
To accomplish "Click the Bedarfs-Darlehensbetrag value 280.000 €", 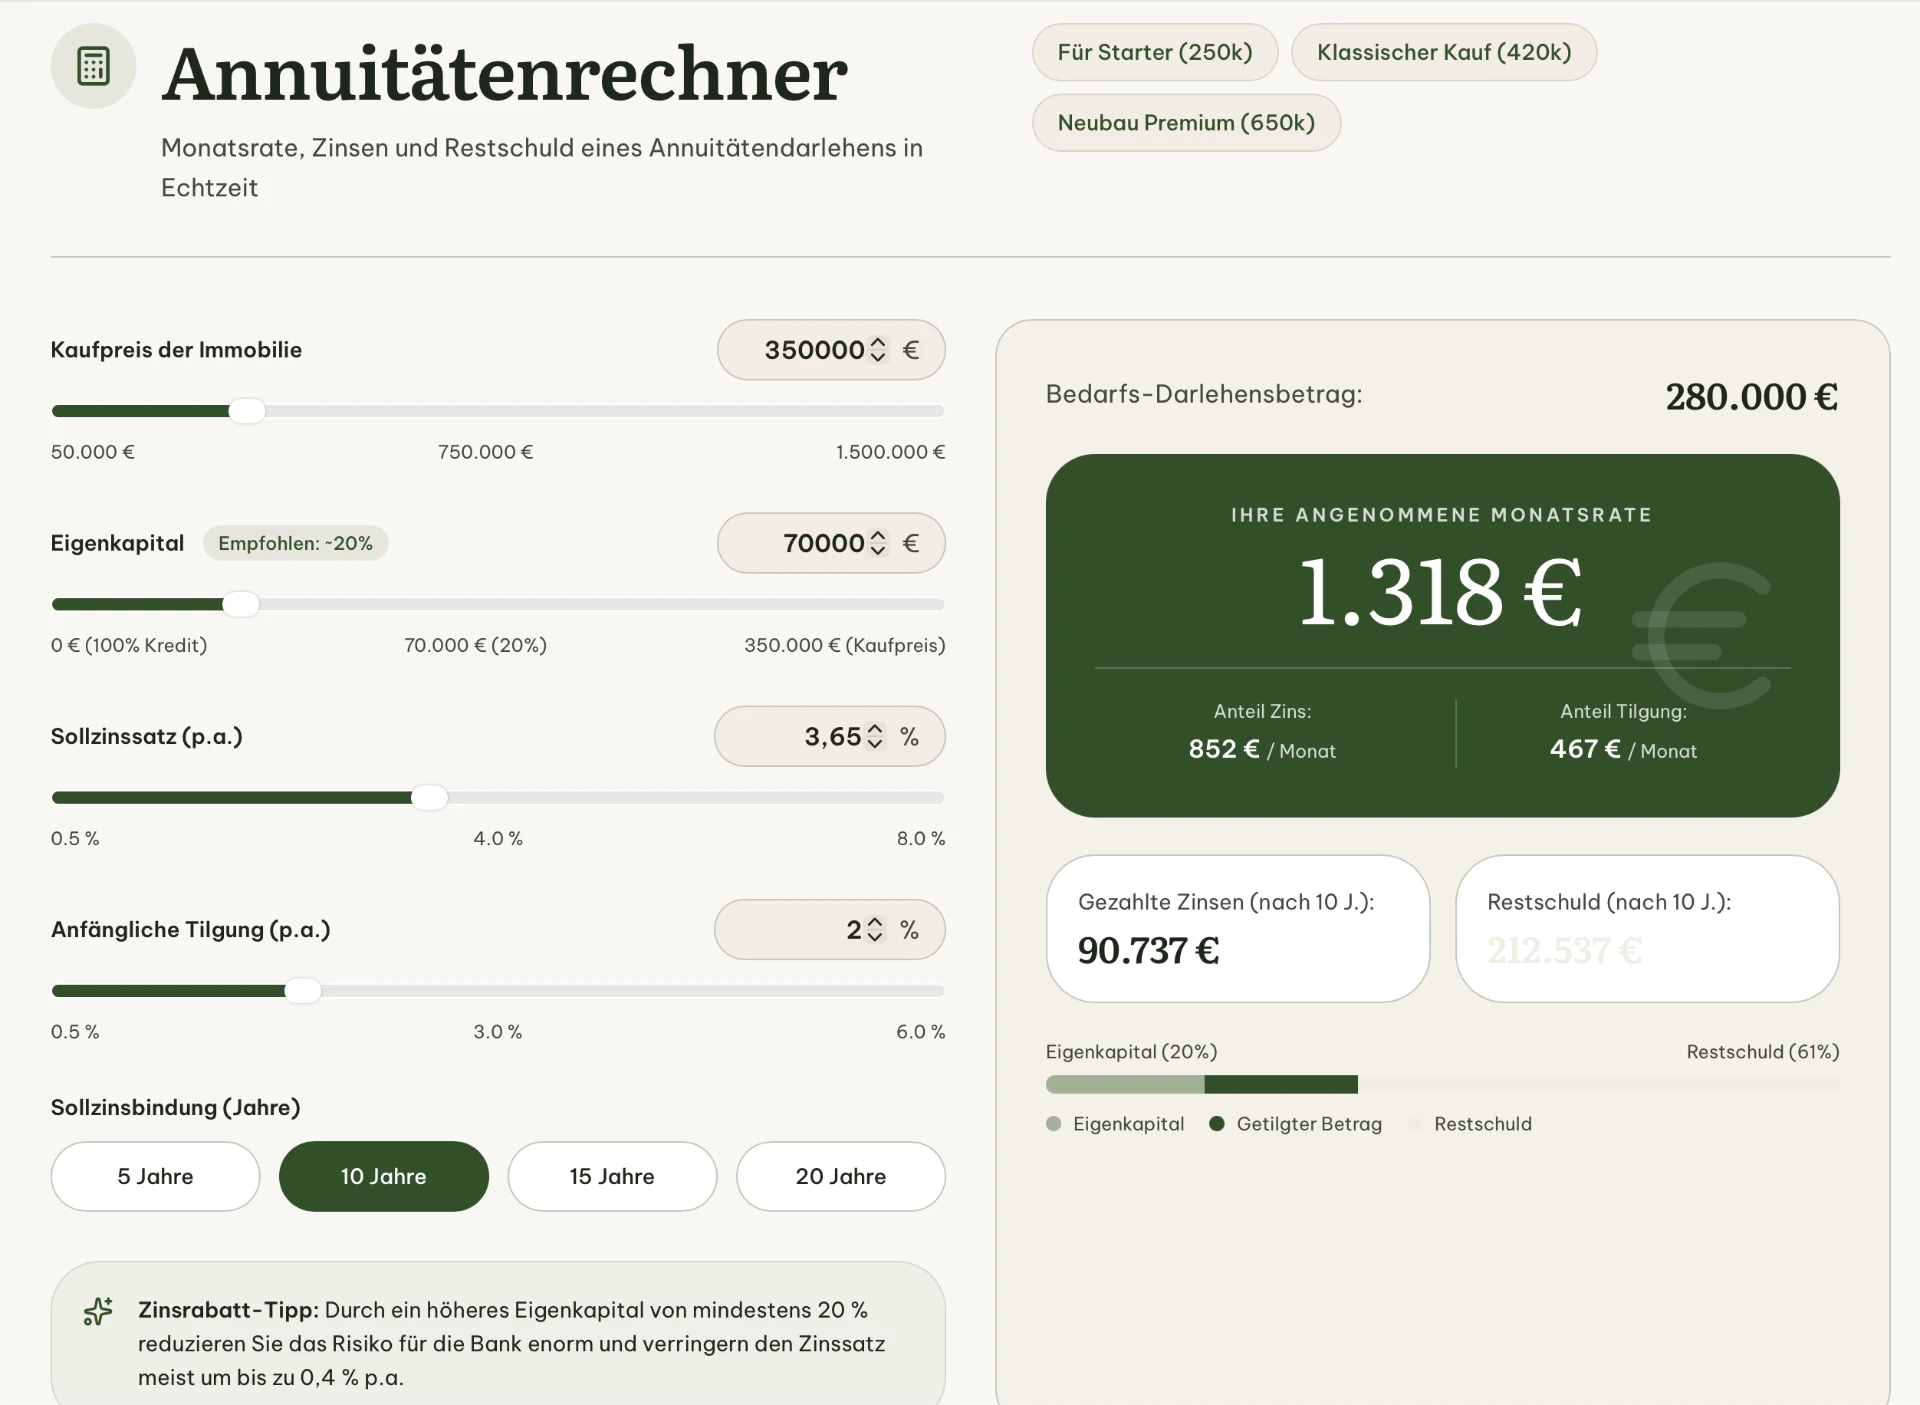I will click(x=1752, y=397).
